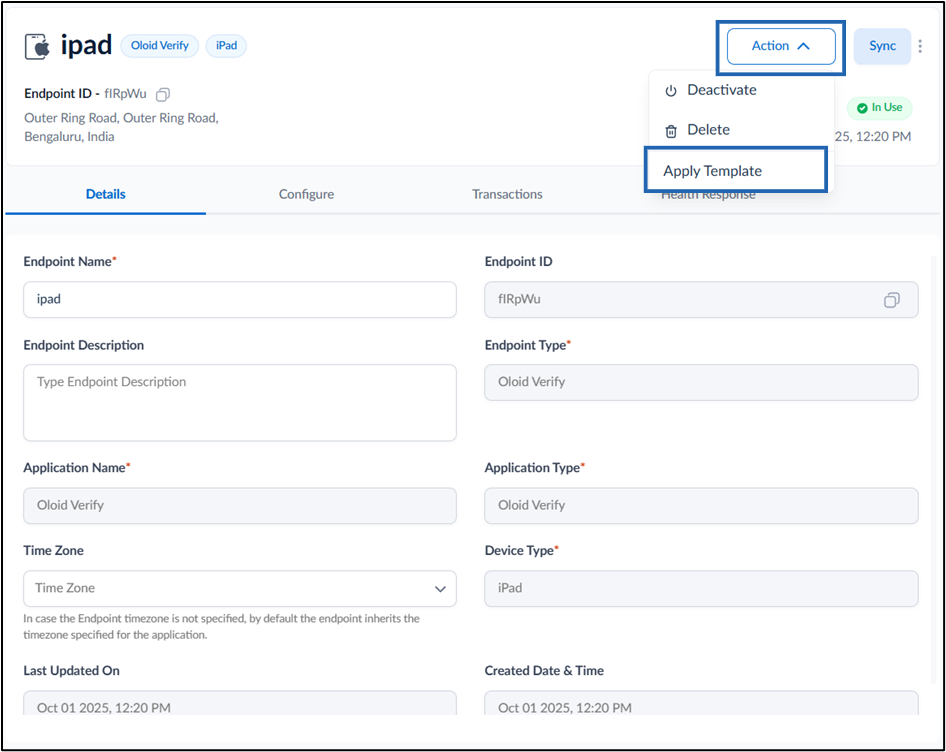
Task: Click the Sync button
Action: [x=882, y=46]
